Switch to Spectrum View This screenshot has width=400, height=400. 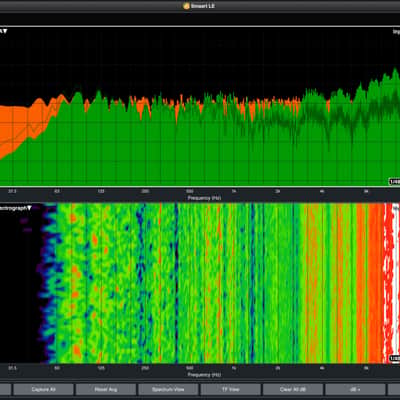click(x=168, y=389)
